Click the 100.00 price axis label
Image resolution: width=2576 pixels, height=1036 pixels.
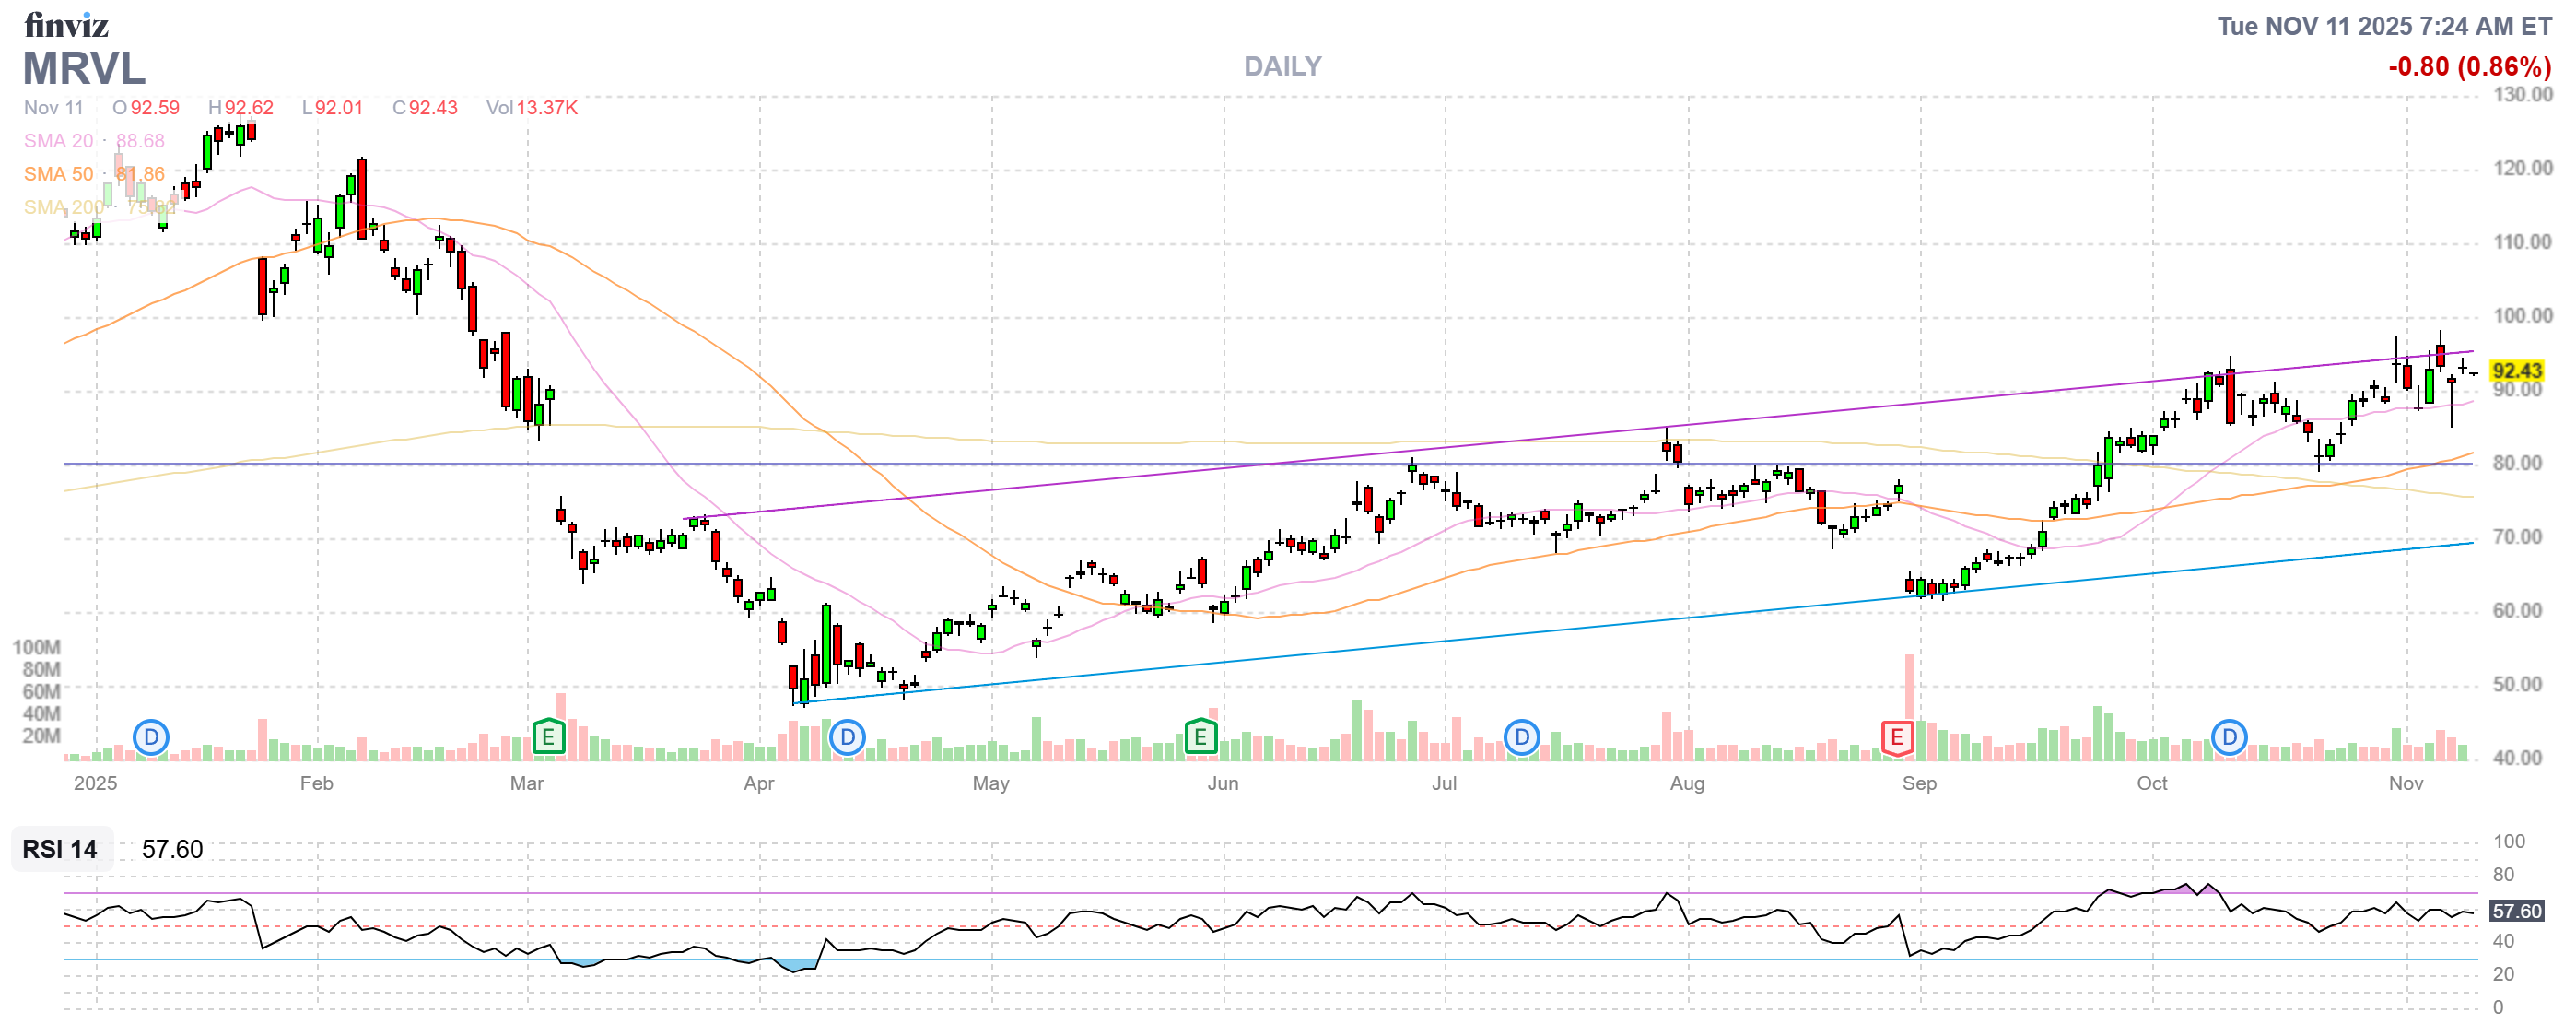[2522, 316]
